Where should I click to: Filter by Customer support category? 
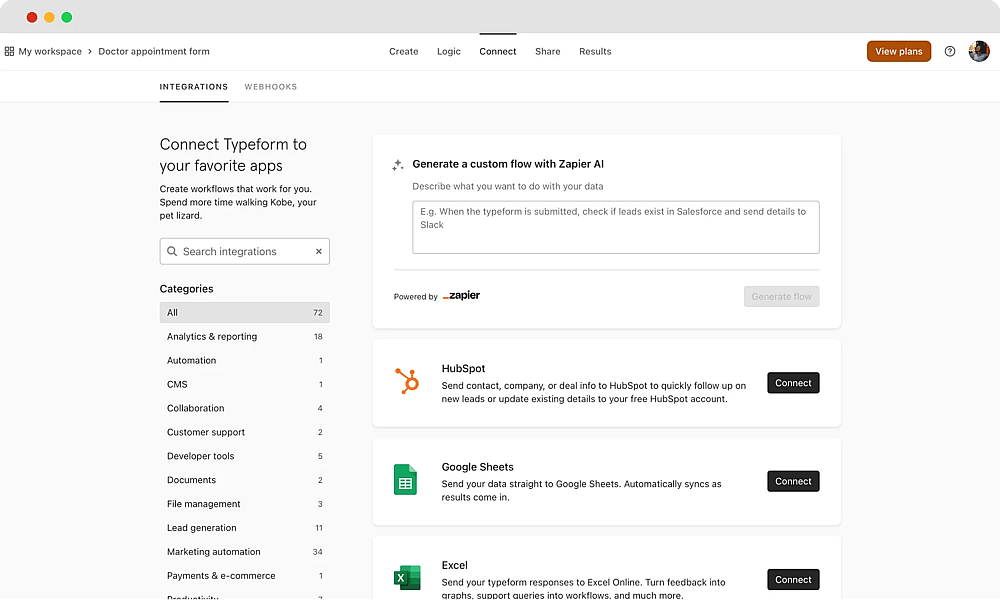pos(244,432)
